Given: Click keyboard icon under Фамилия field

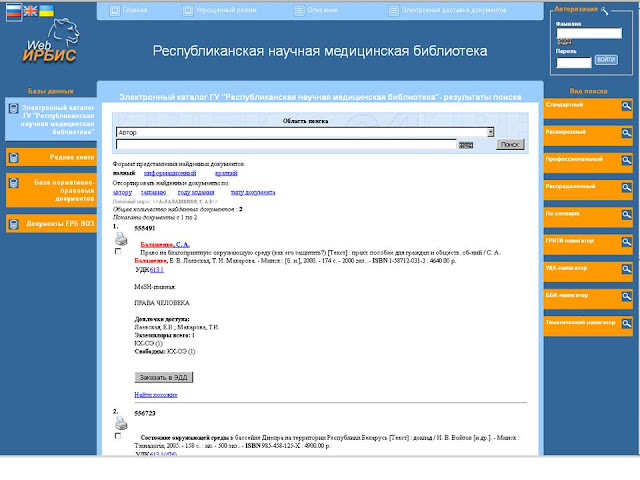Looking at the screenshot, I should click(564, 42).
